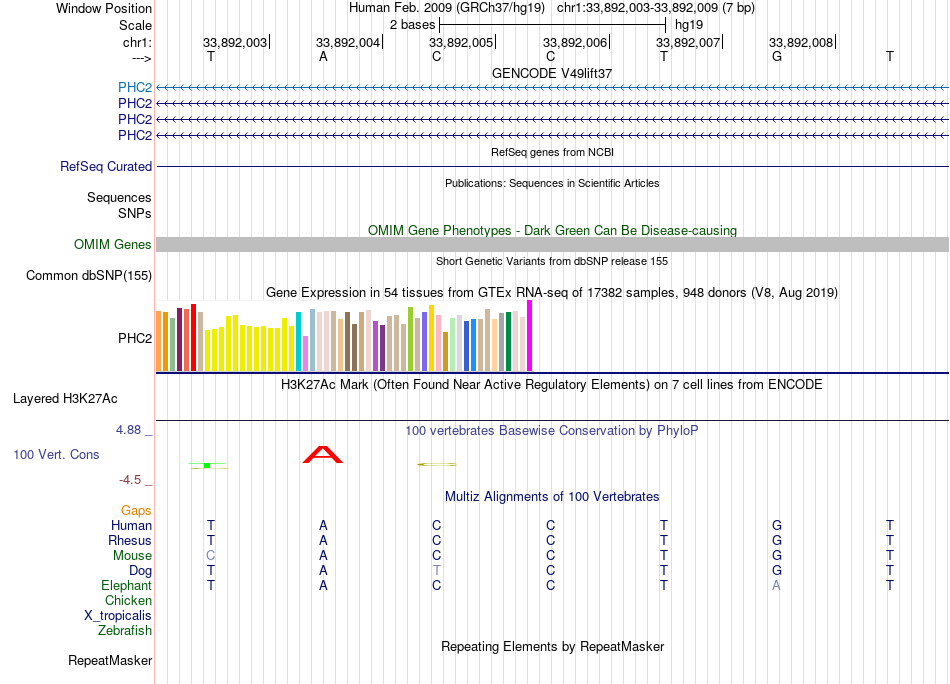
Task: Click the 4.88 PhyloP upper range value
Action: point(128,430)
